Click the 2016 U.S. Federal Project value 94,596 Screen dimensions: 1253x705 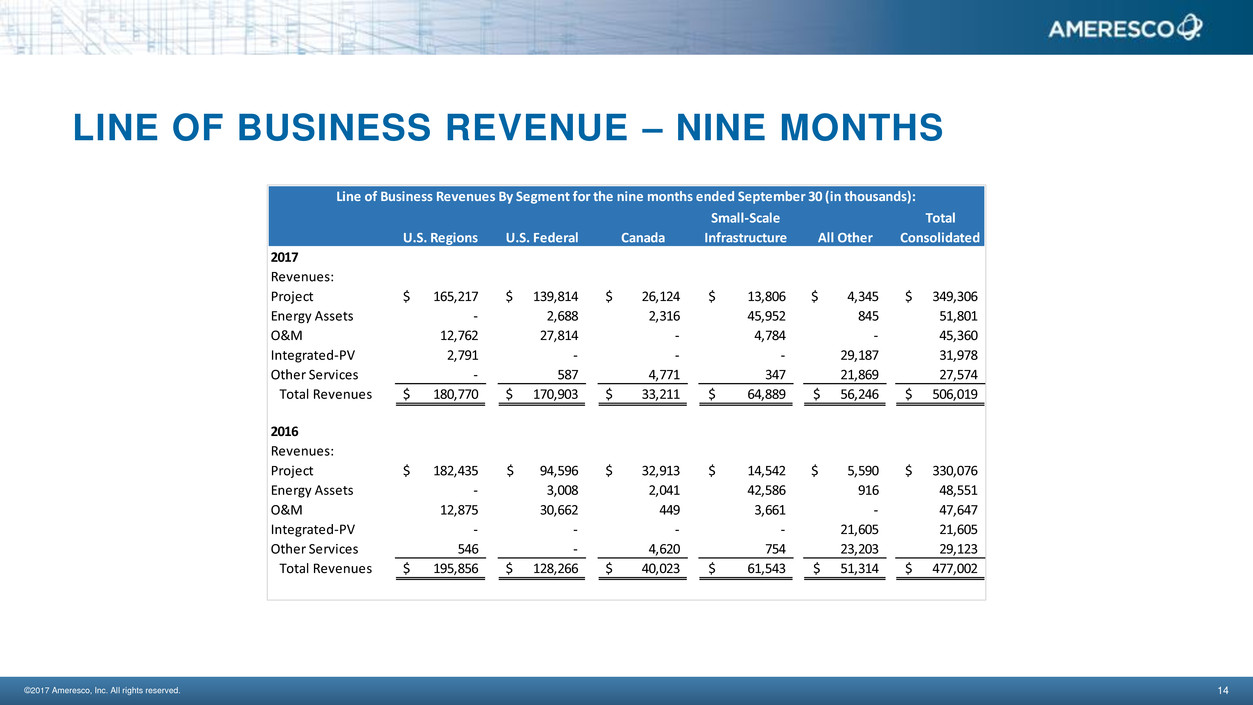point(553,471)
